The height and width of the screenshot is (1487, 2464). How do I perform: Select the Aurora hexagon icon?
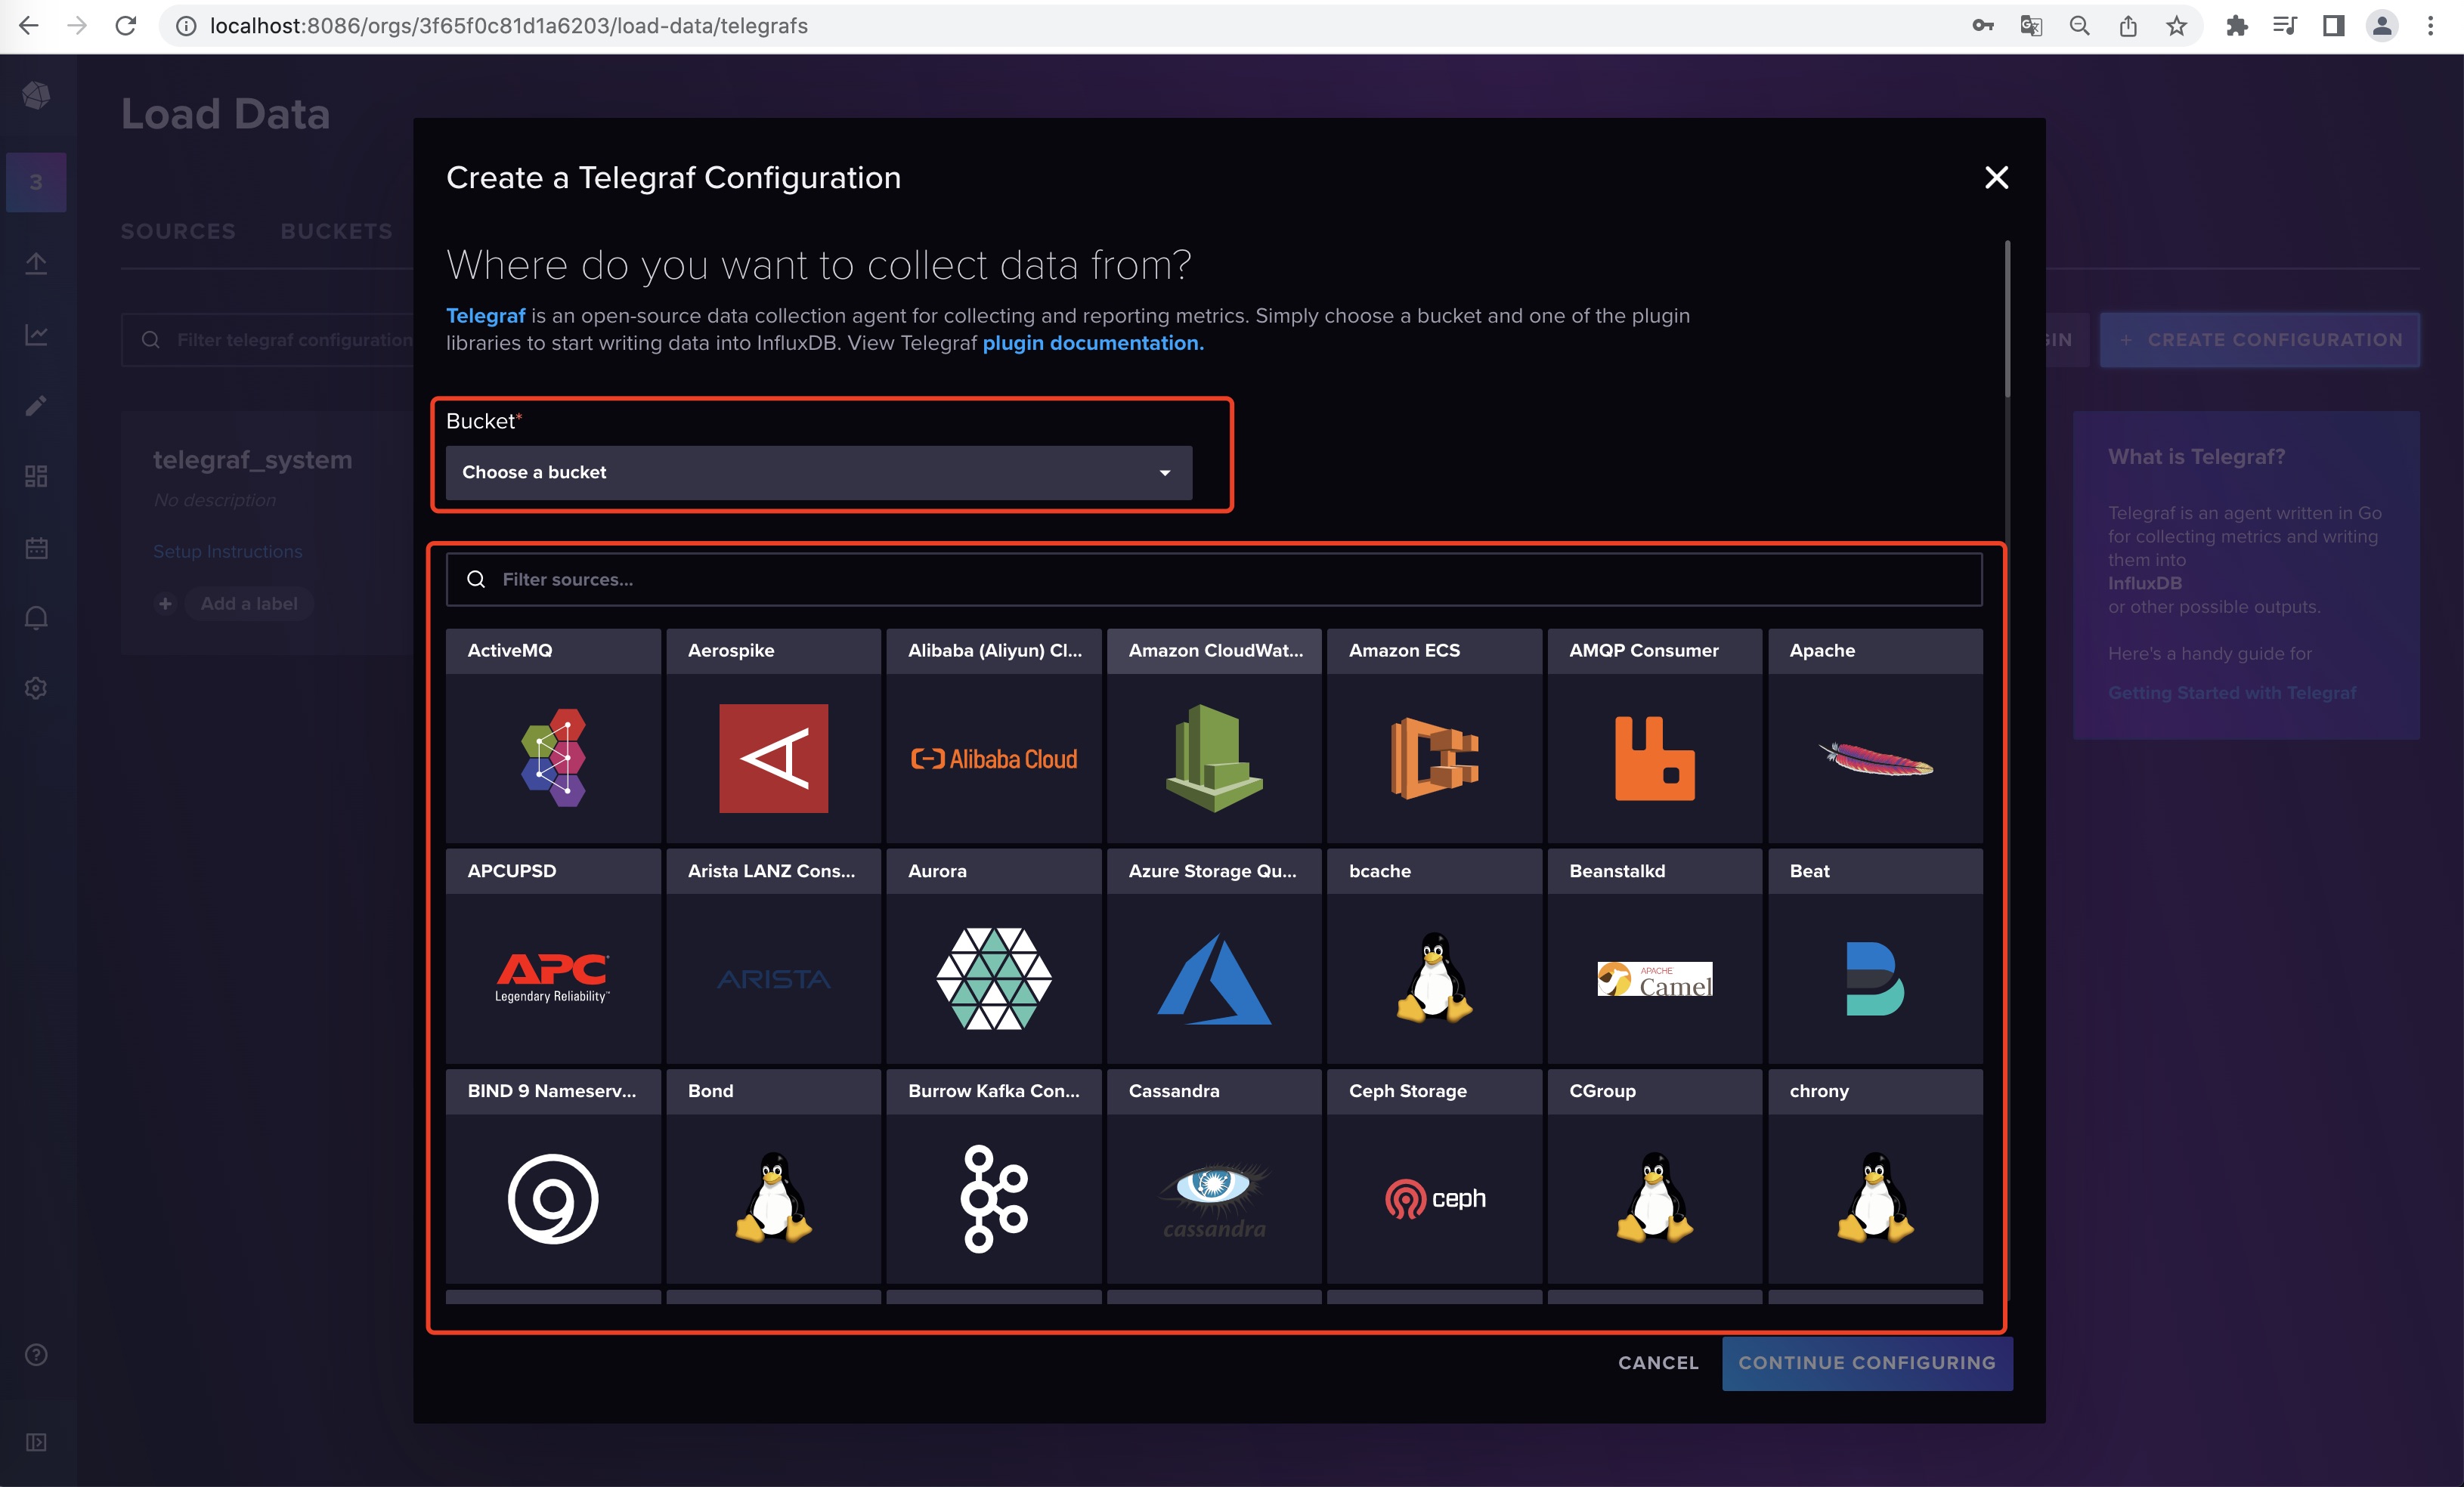pos(993,978)
